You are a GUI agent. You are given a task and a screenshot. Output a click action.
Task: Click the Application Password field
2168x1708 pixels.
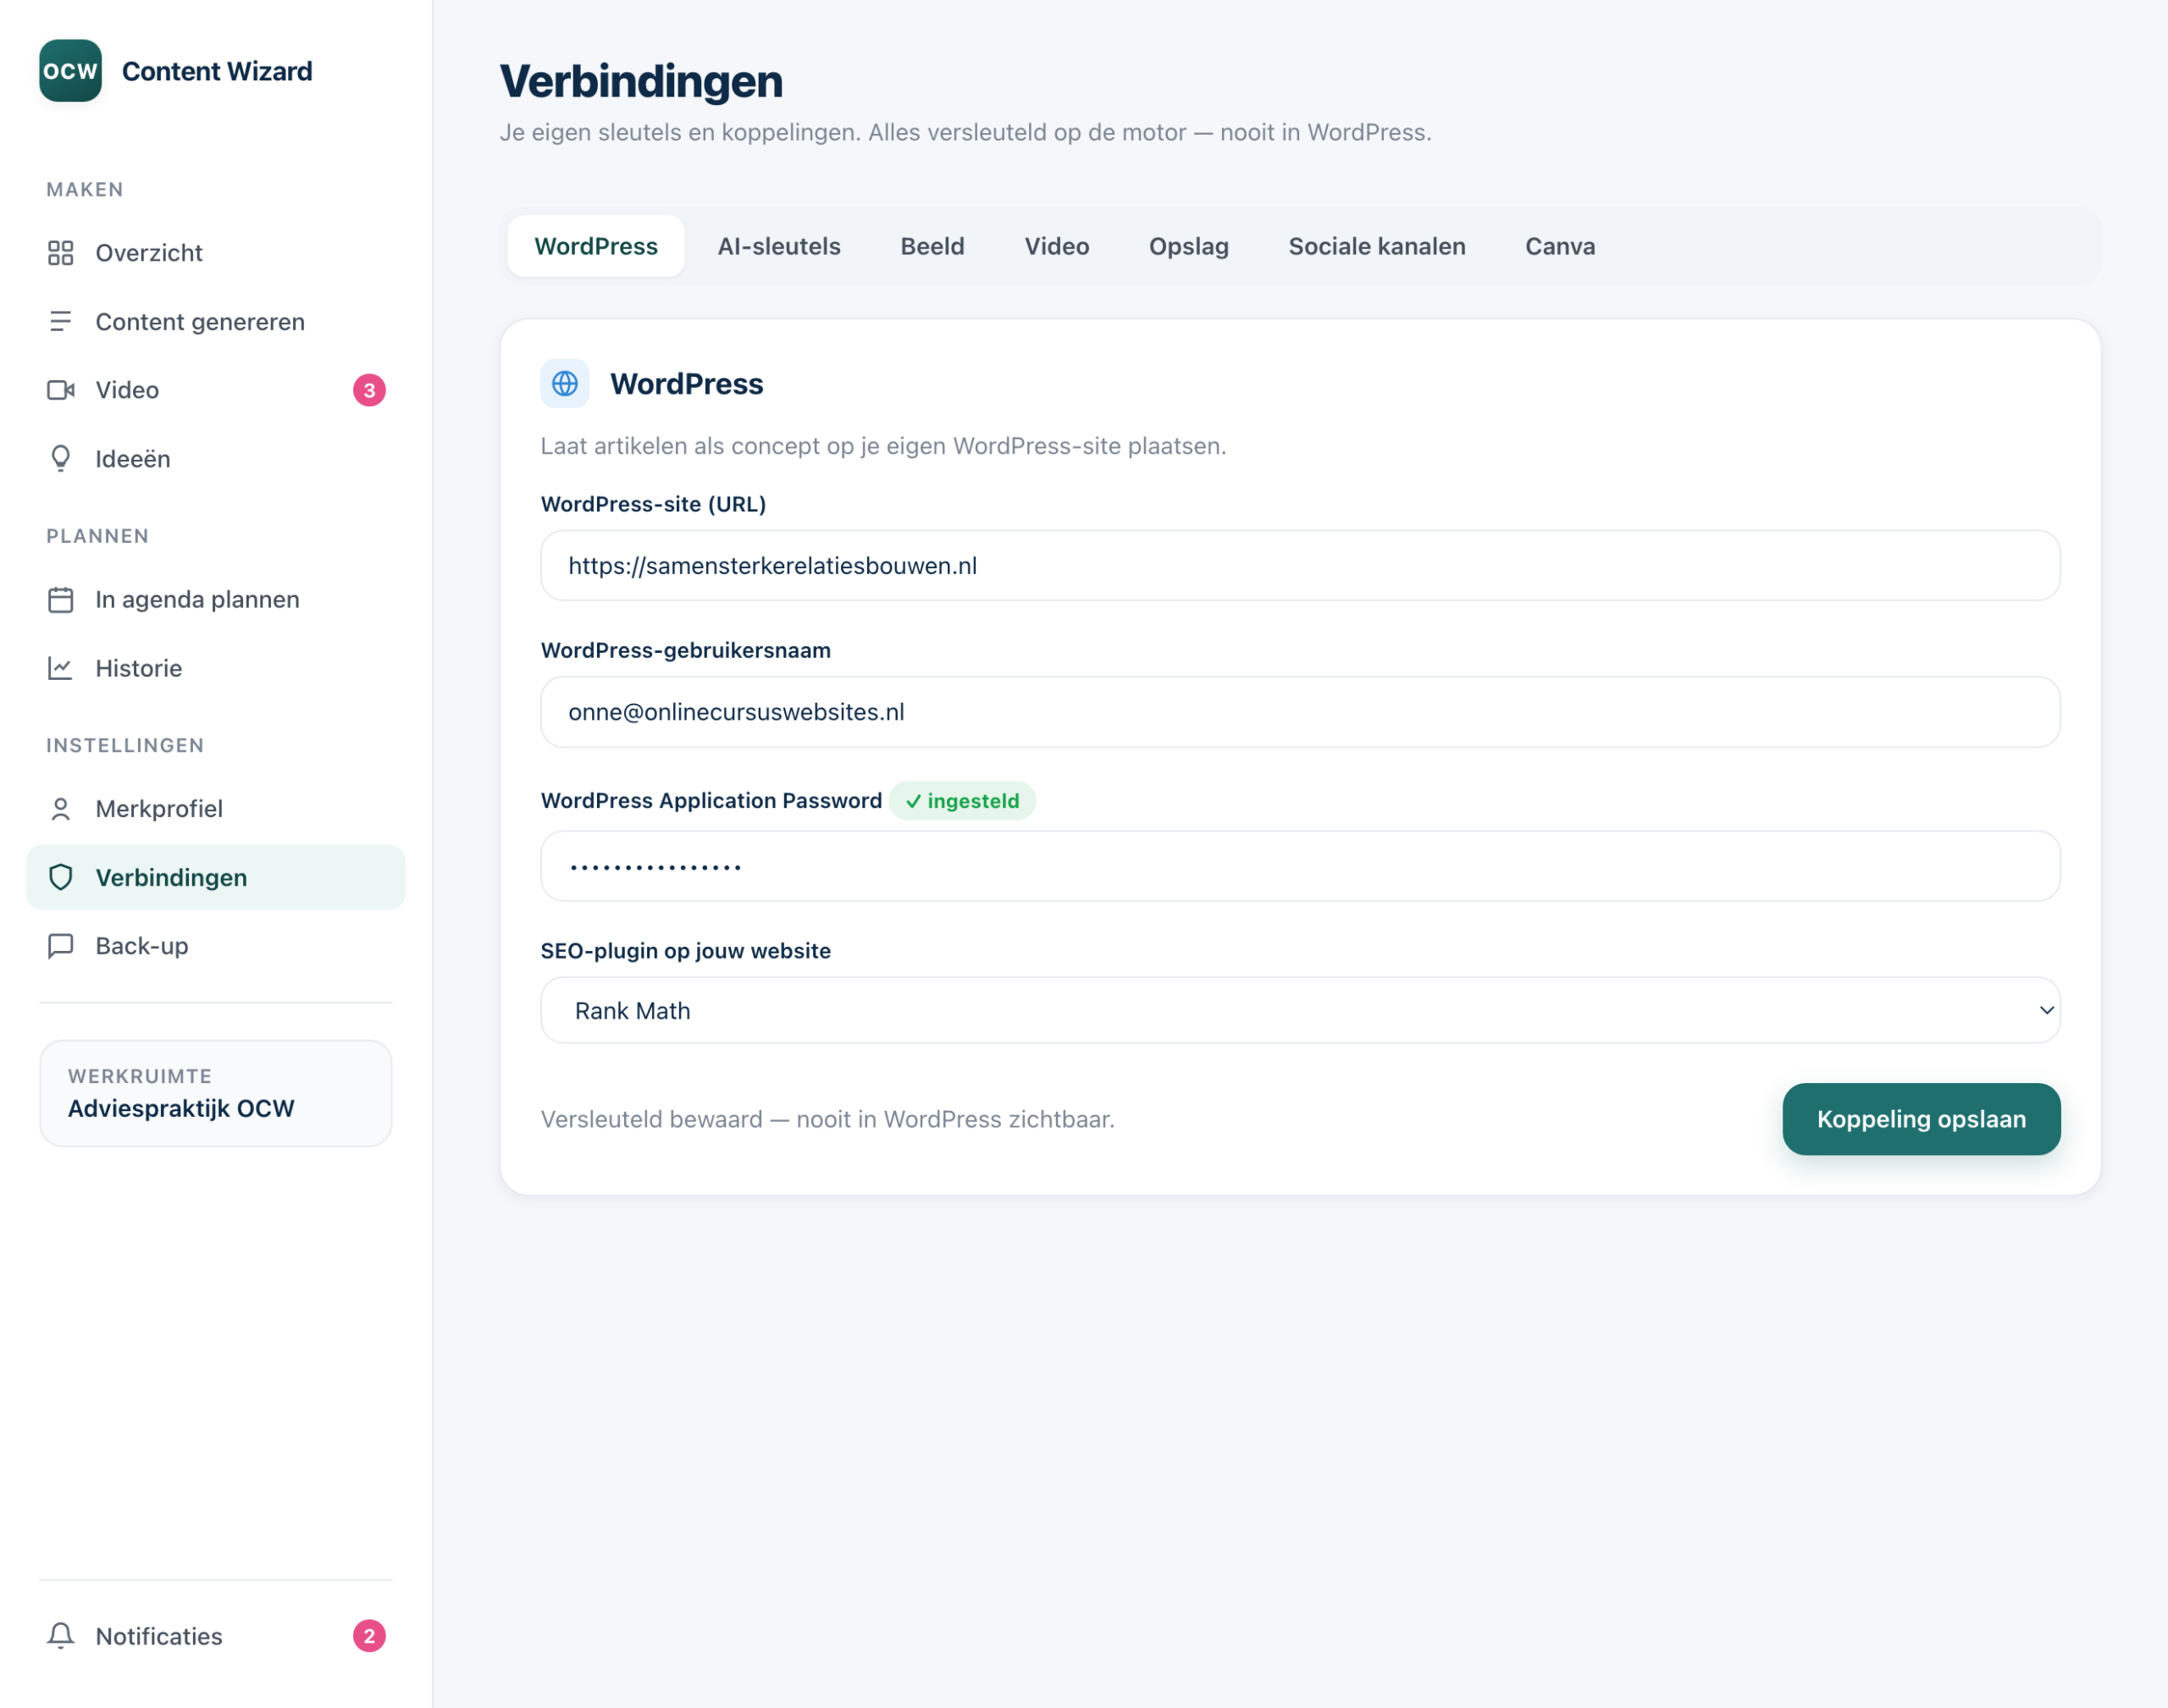tap(1300, 866)
